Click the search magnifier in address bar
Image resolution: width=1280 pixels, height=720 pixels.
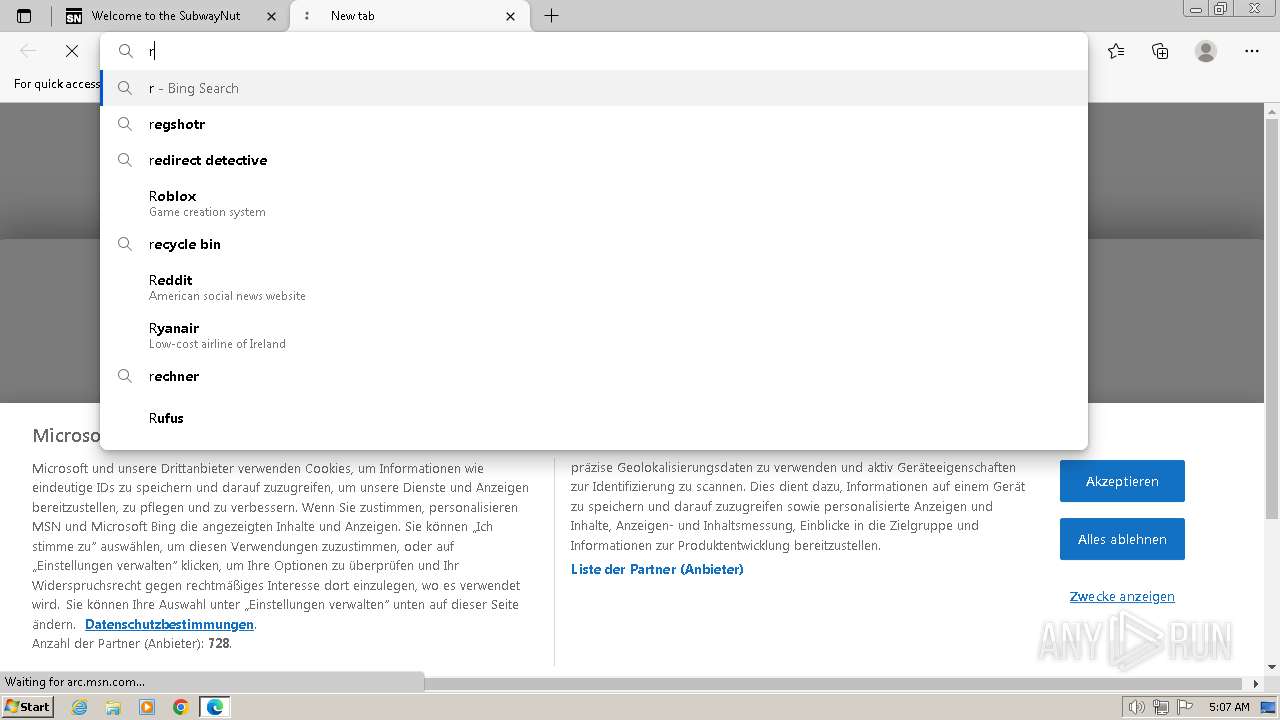[126, 51]
